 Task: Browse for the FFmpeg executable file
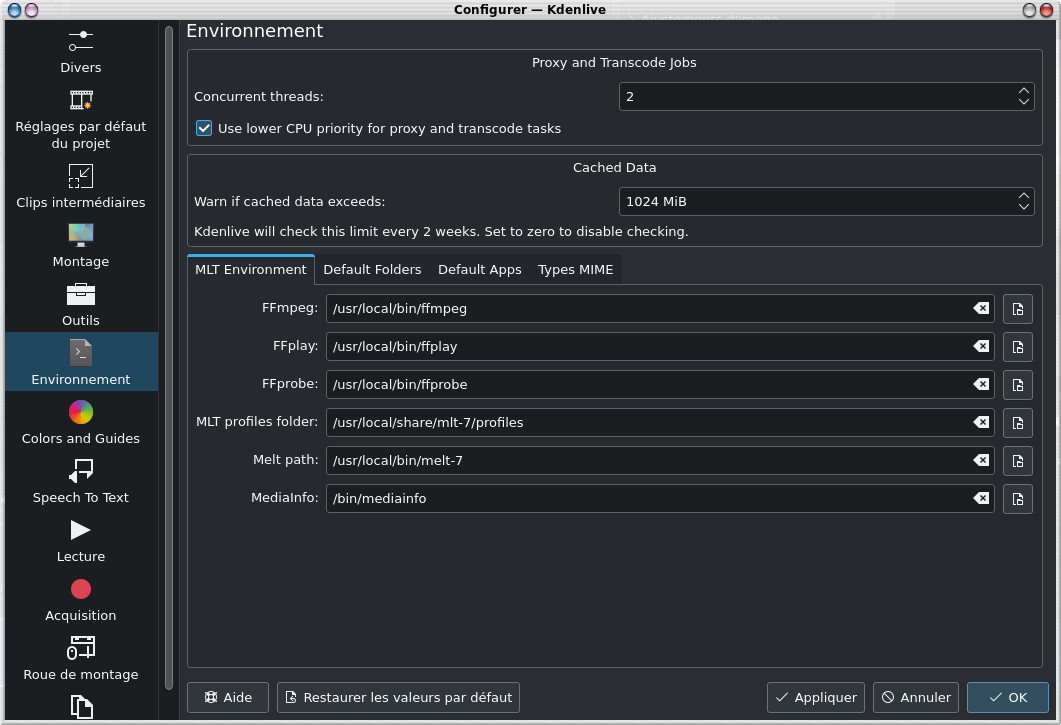point(1018,309)
